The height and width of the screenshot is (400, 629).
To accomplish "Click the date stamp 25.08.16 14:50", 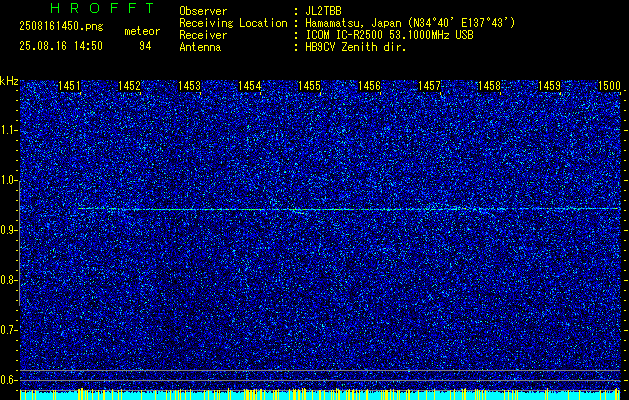I will 61,46.
